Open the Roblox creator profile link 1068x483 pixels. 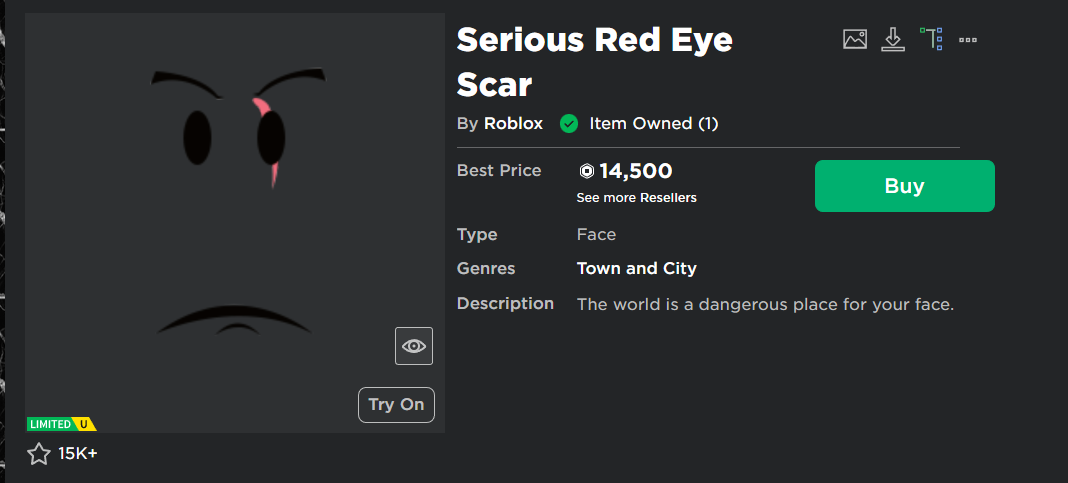pyautogui.click(x=513, y=124)
